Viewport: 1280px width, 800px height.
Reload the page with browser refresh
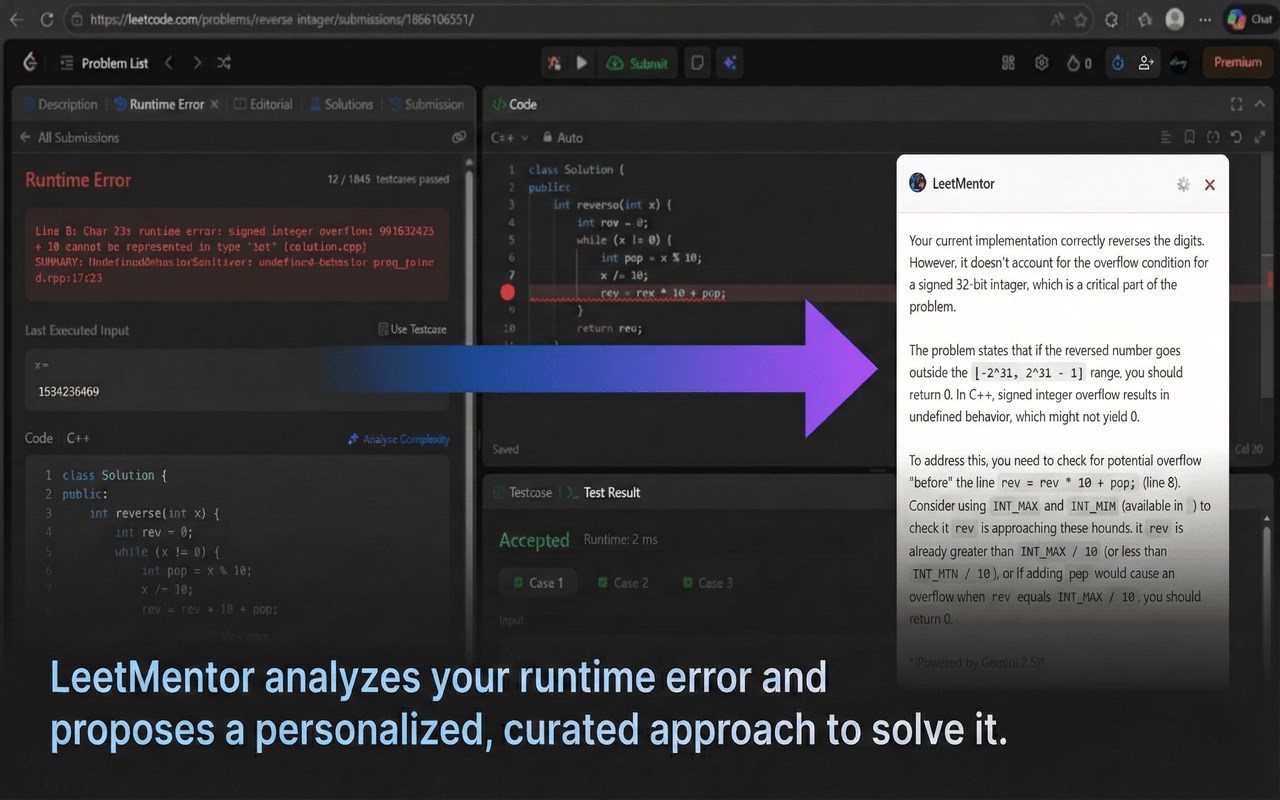[46, 19]
